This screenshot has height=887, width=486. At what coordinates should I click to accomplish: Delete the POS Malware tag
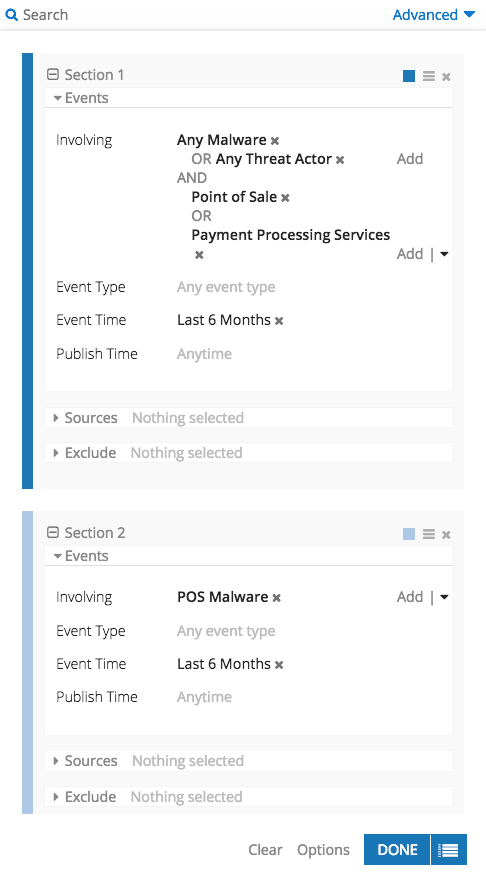277,598
